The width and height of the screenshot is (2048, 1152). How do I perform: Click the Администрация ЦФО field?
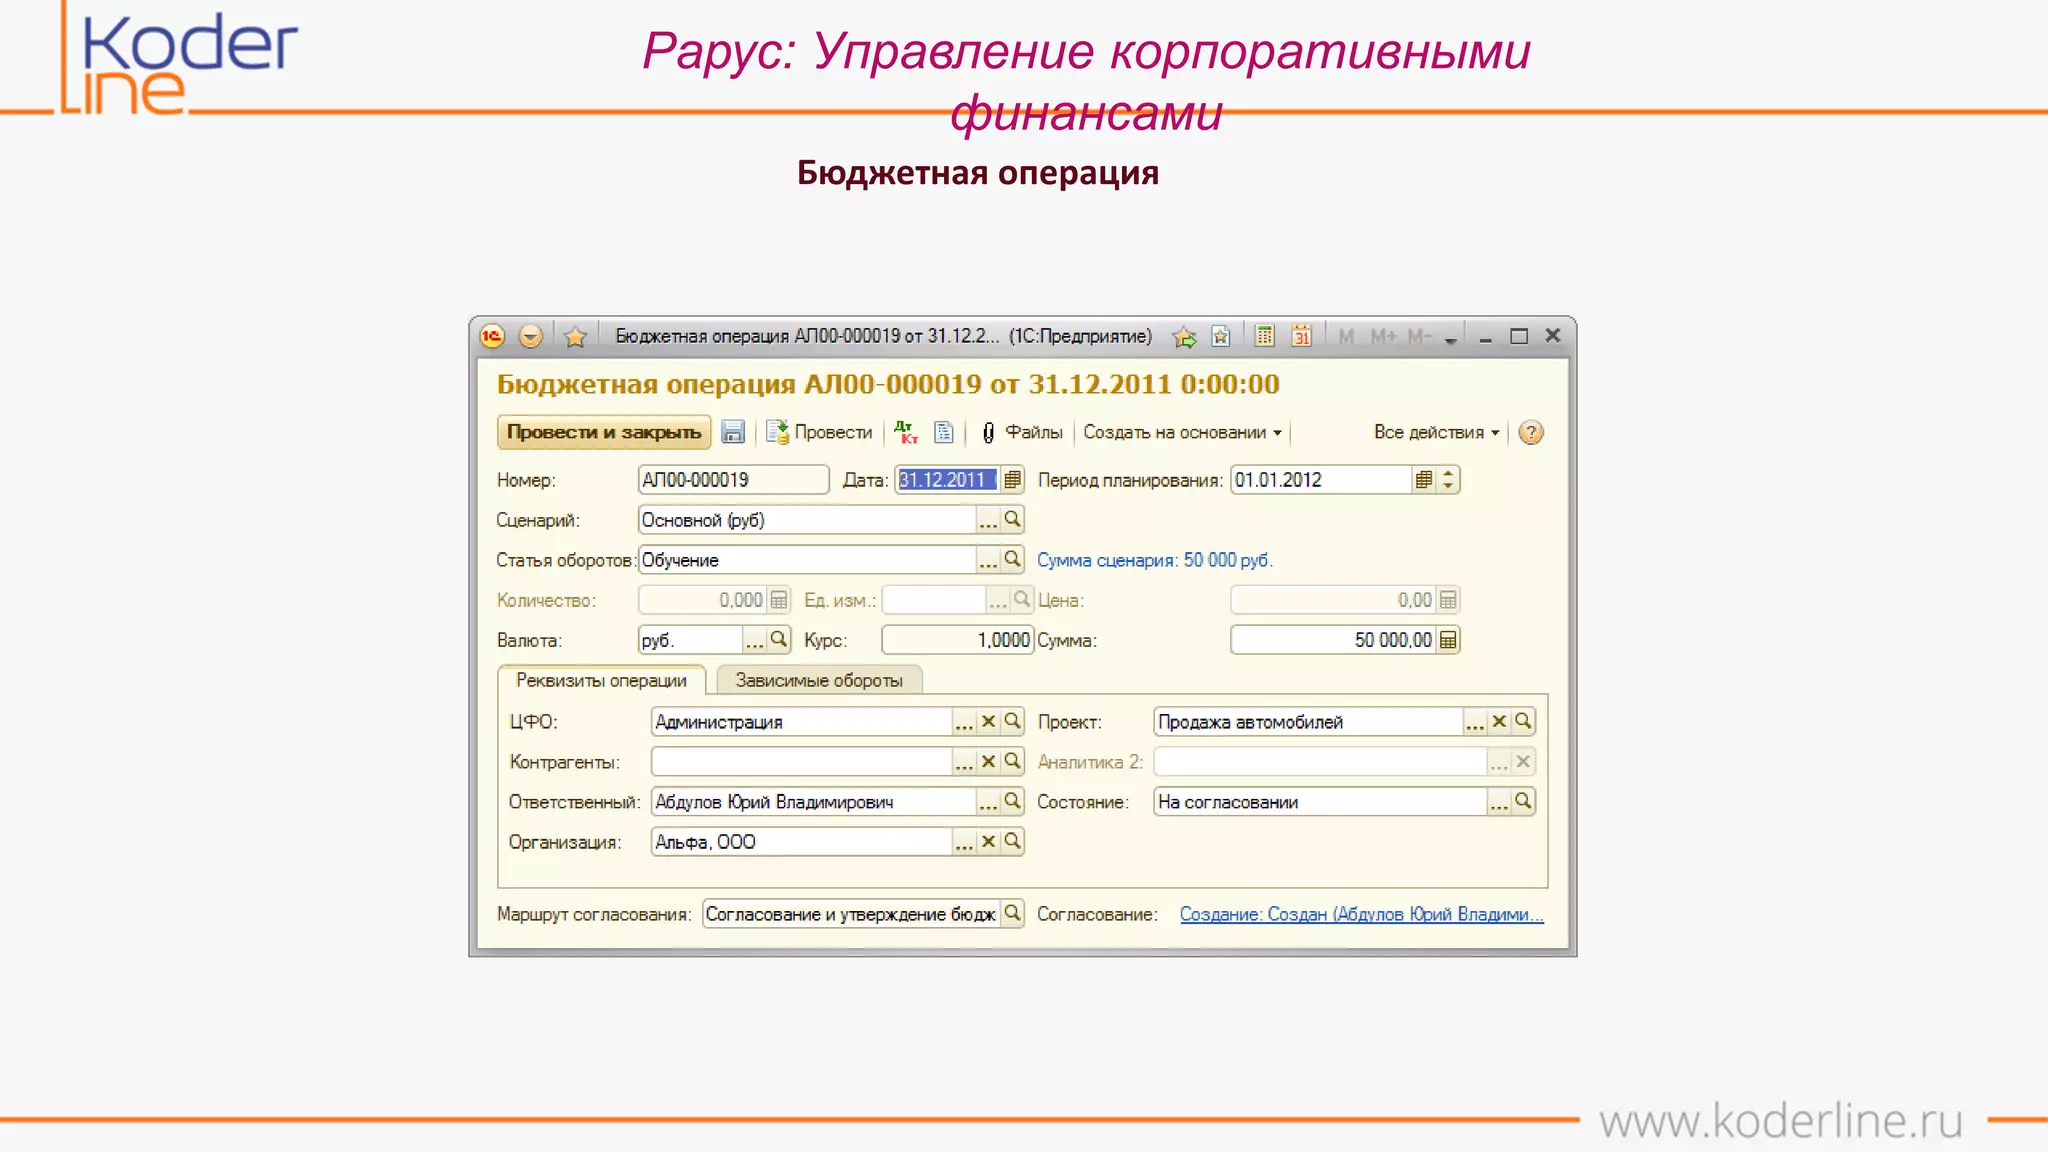pos(802,722)
